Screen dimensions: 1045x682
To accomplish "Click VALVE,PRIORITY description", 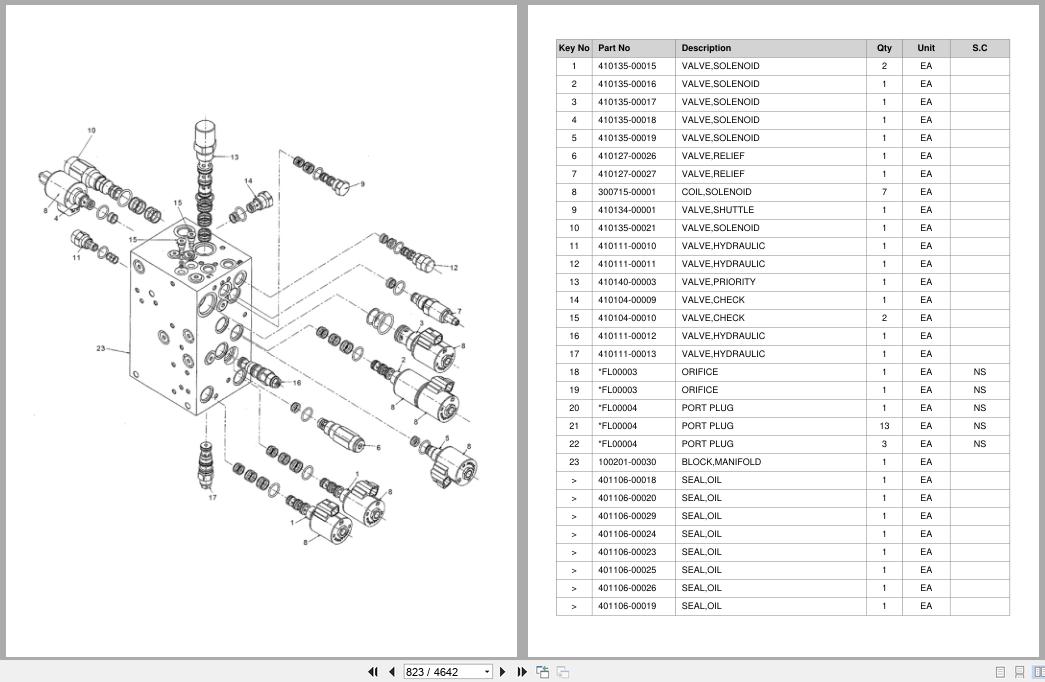I will point(718,282).
